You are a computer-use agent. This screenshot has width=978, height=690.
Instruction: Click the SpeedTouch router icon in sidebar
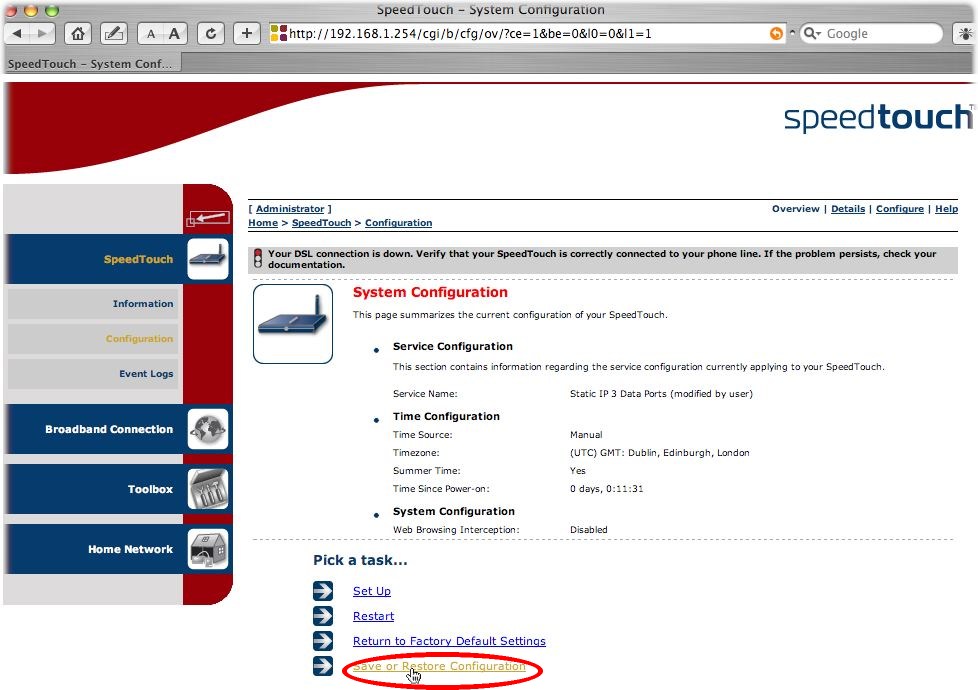coord(208,259)
